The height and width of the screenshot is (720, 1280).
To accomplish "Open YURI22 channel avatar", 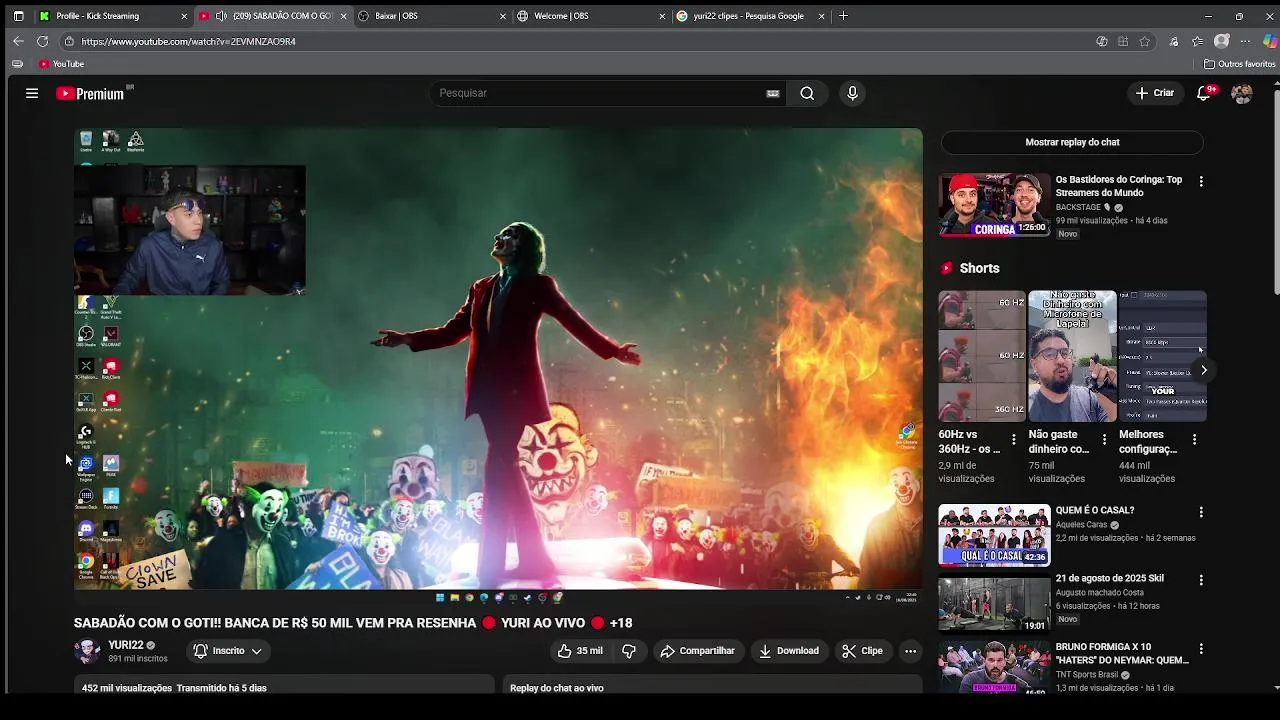I will point(87,651).
